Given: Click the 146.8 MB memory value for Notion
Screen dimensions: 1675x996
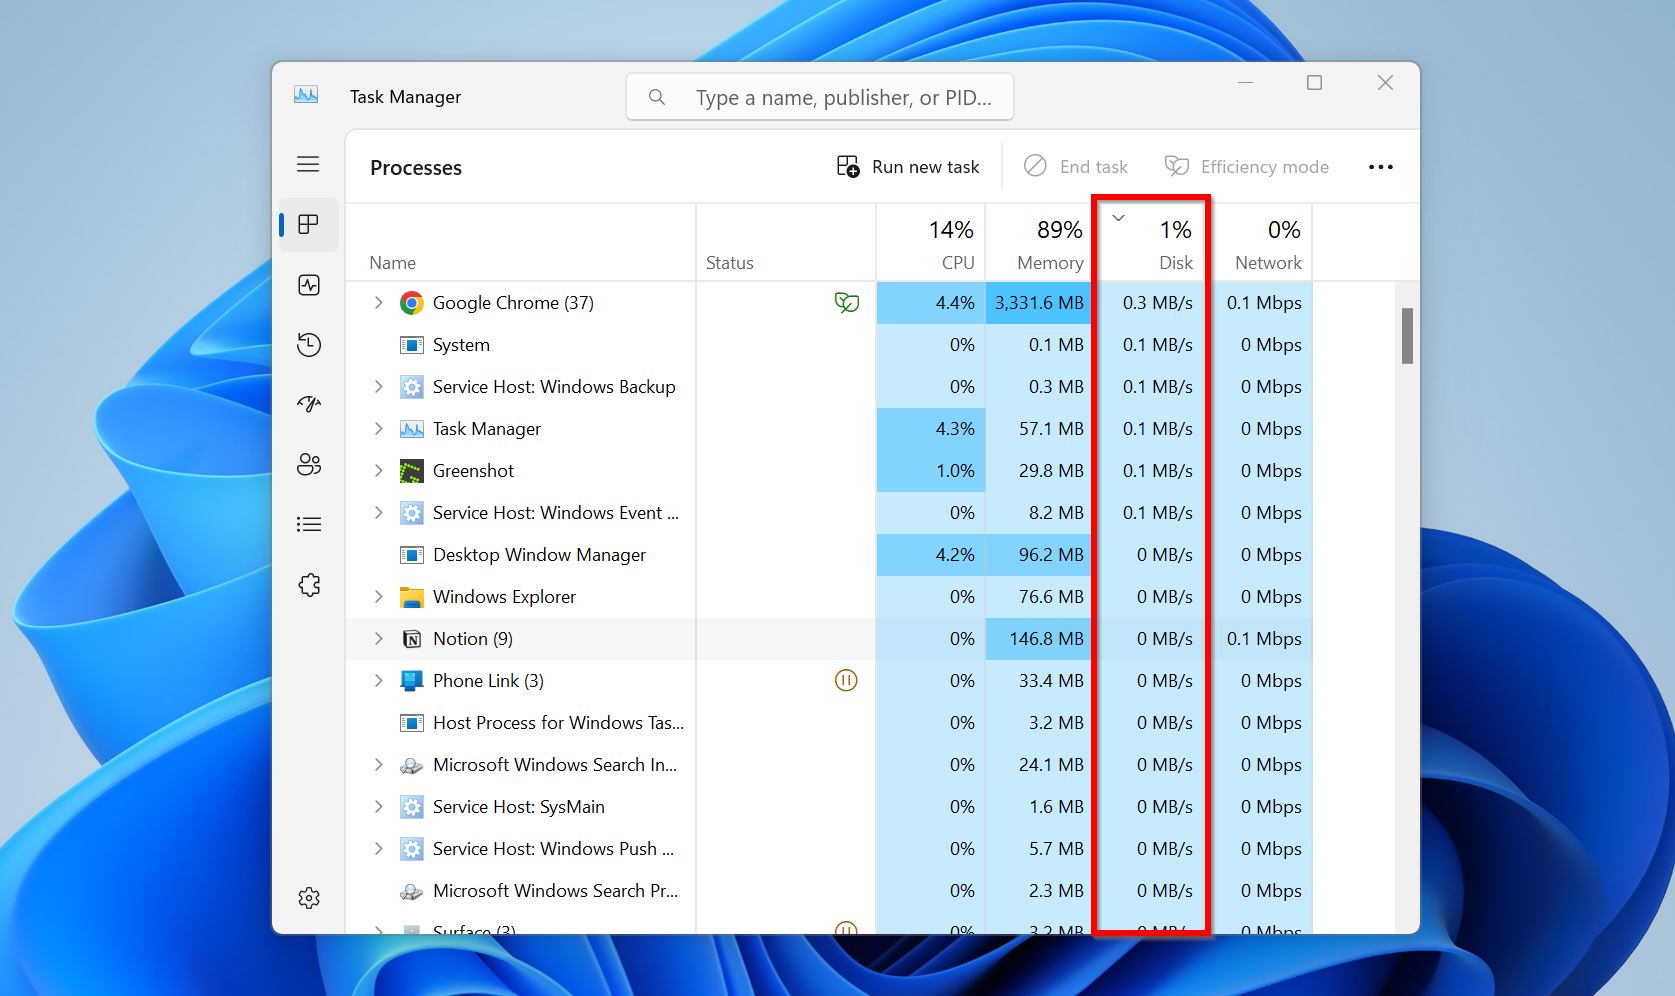Looking at the screenshot, I should 1046,639.
